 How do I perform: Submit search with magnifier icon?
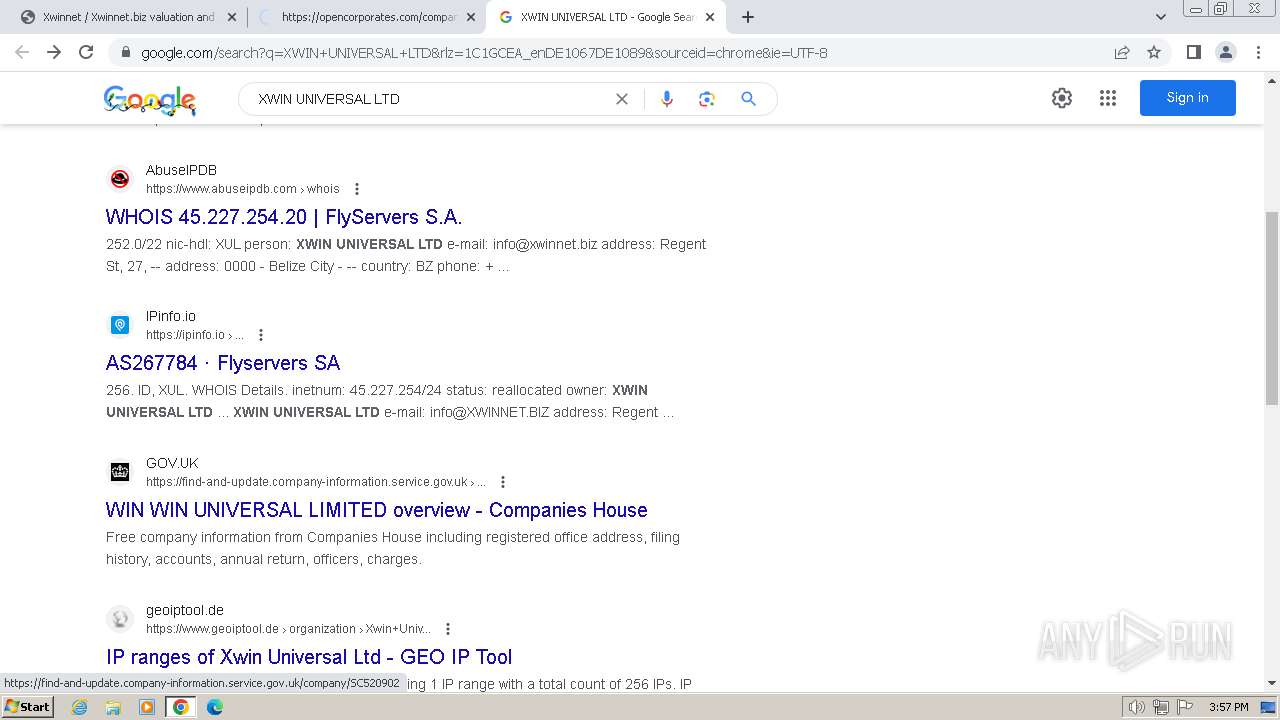pyautogui.click(x=748, y=99)
